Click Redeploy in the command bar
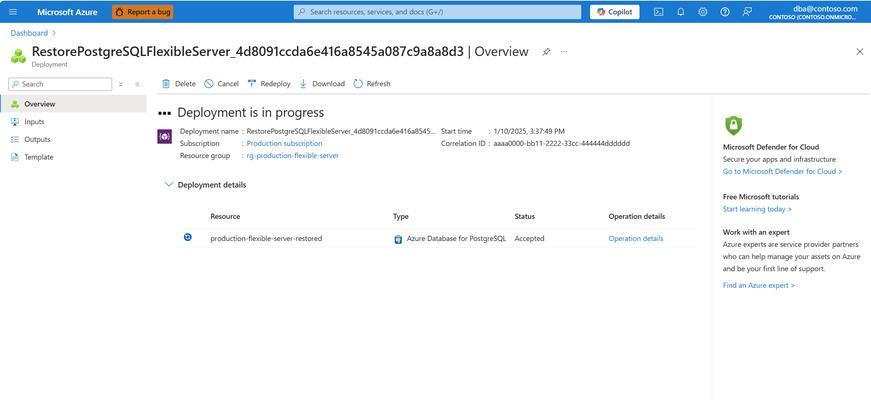Image resolution: width=871 pixels, height=400 pixels. pyautogui.click(x=269, y=84)
